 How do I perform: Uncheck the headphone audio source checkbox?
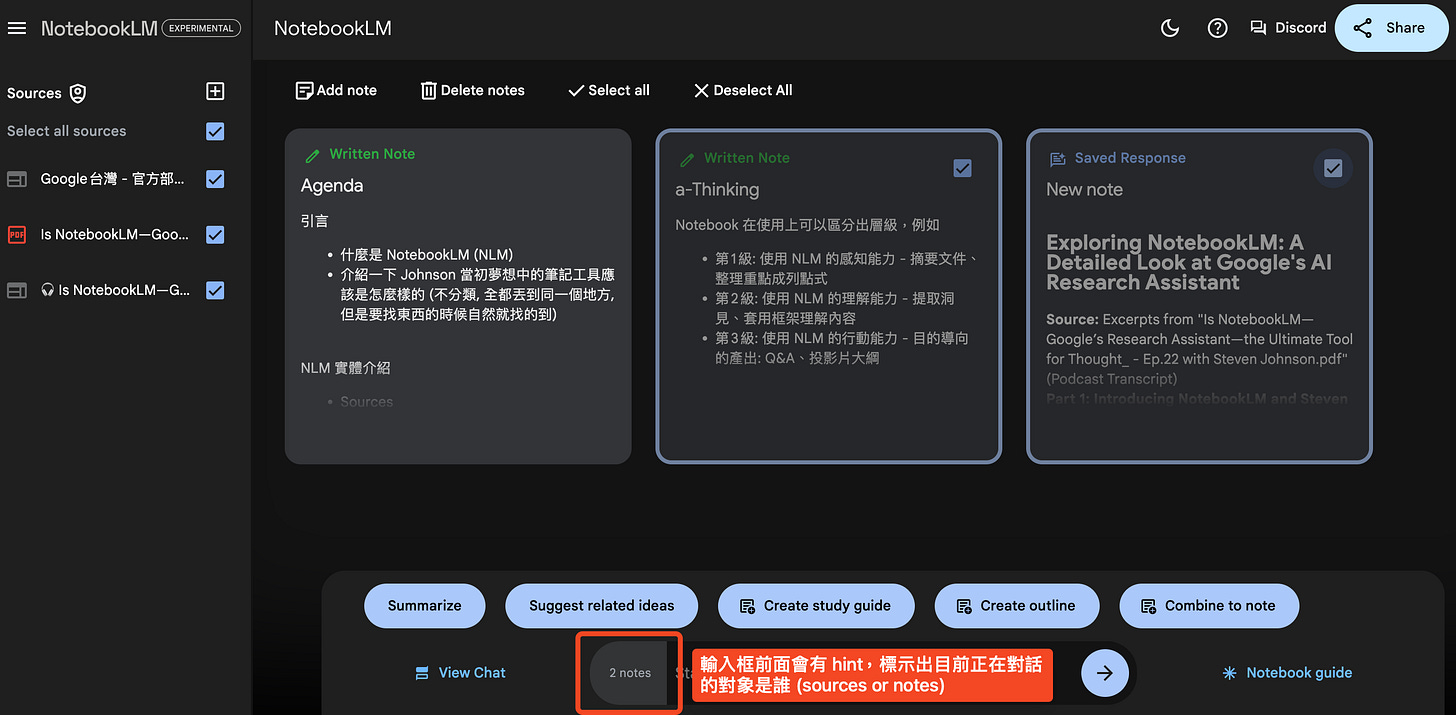[x=215, y=290]
